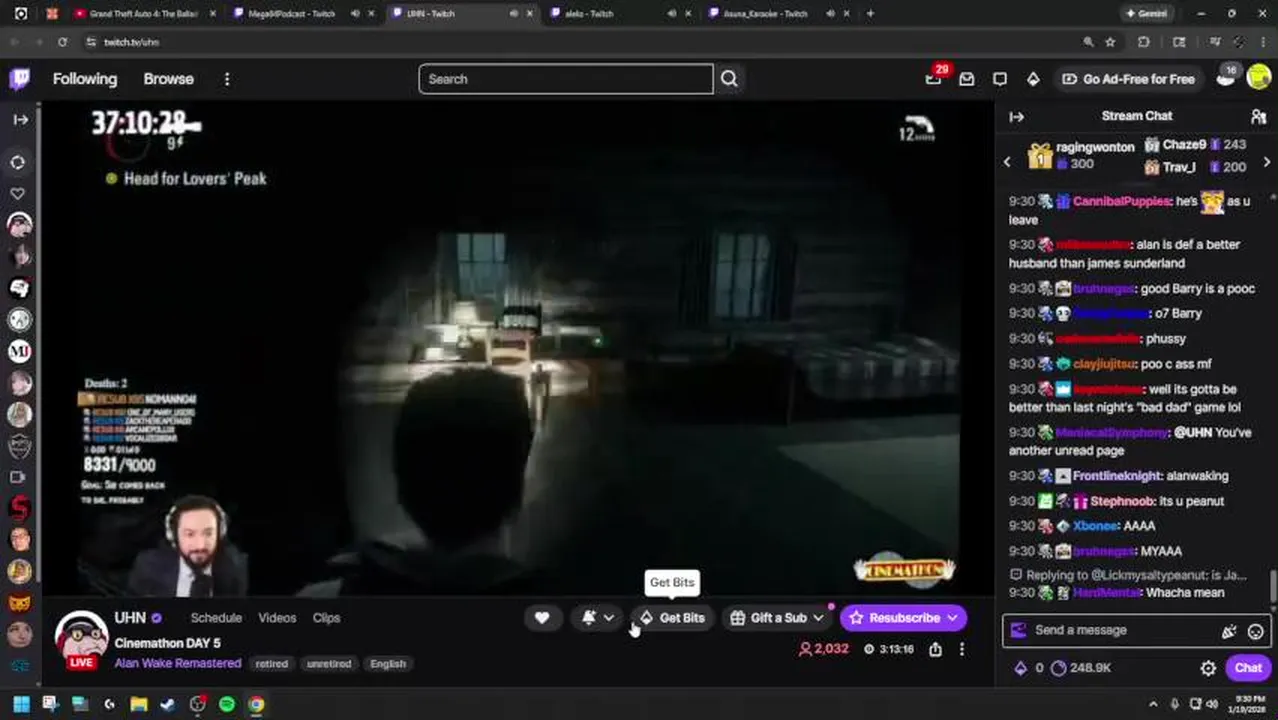Open the 248.9K channel points balance

click(1081, 668)
